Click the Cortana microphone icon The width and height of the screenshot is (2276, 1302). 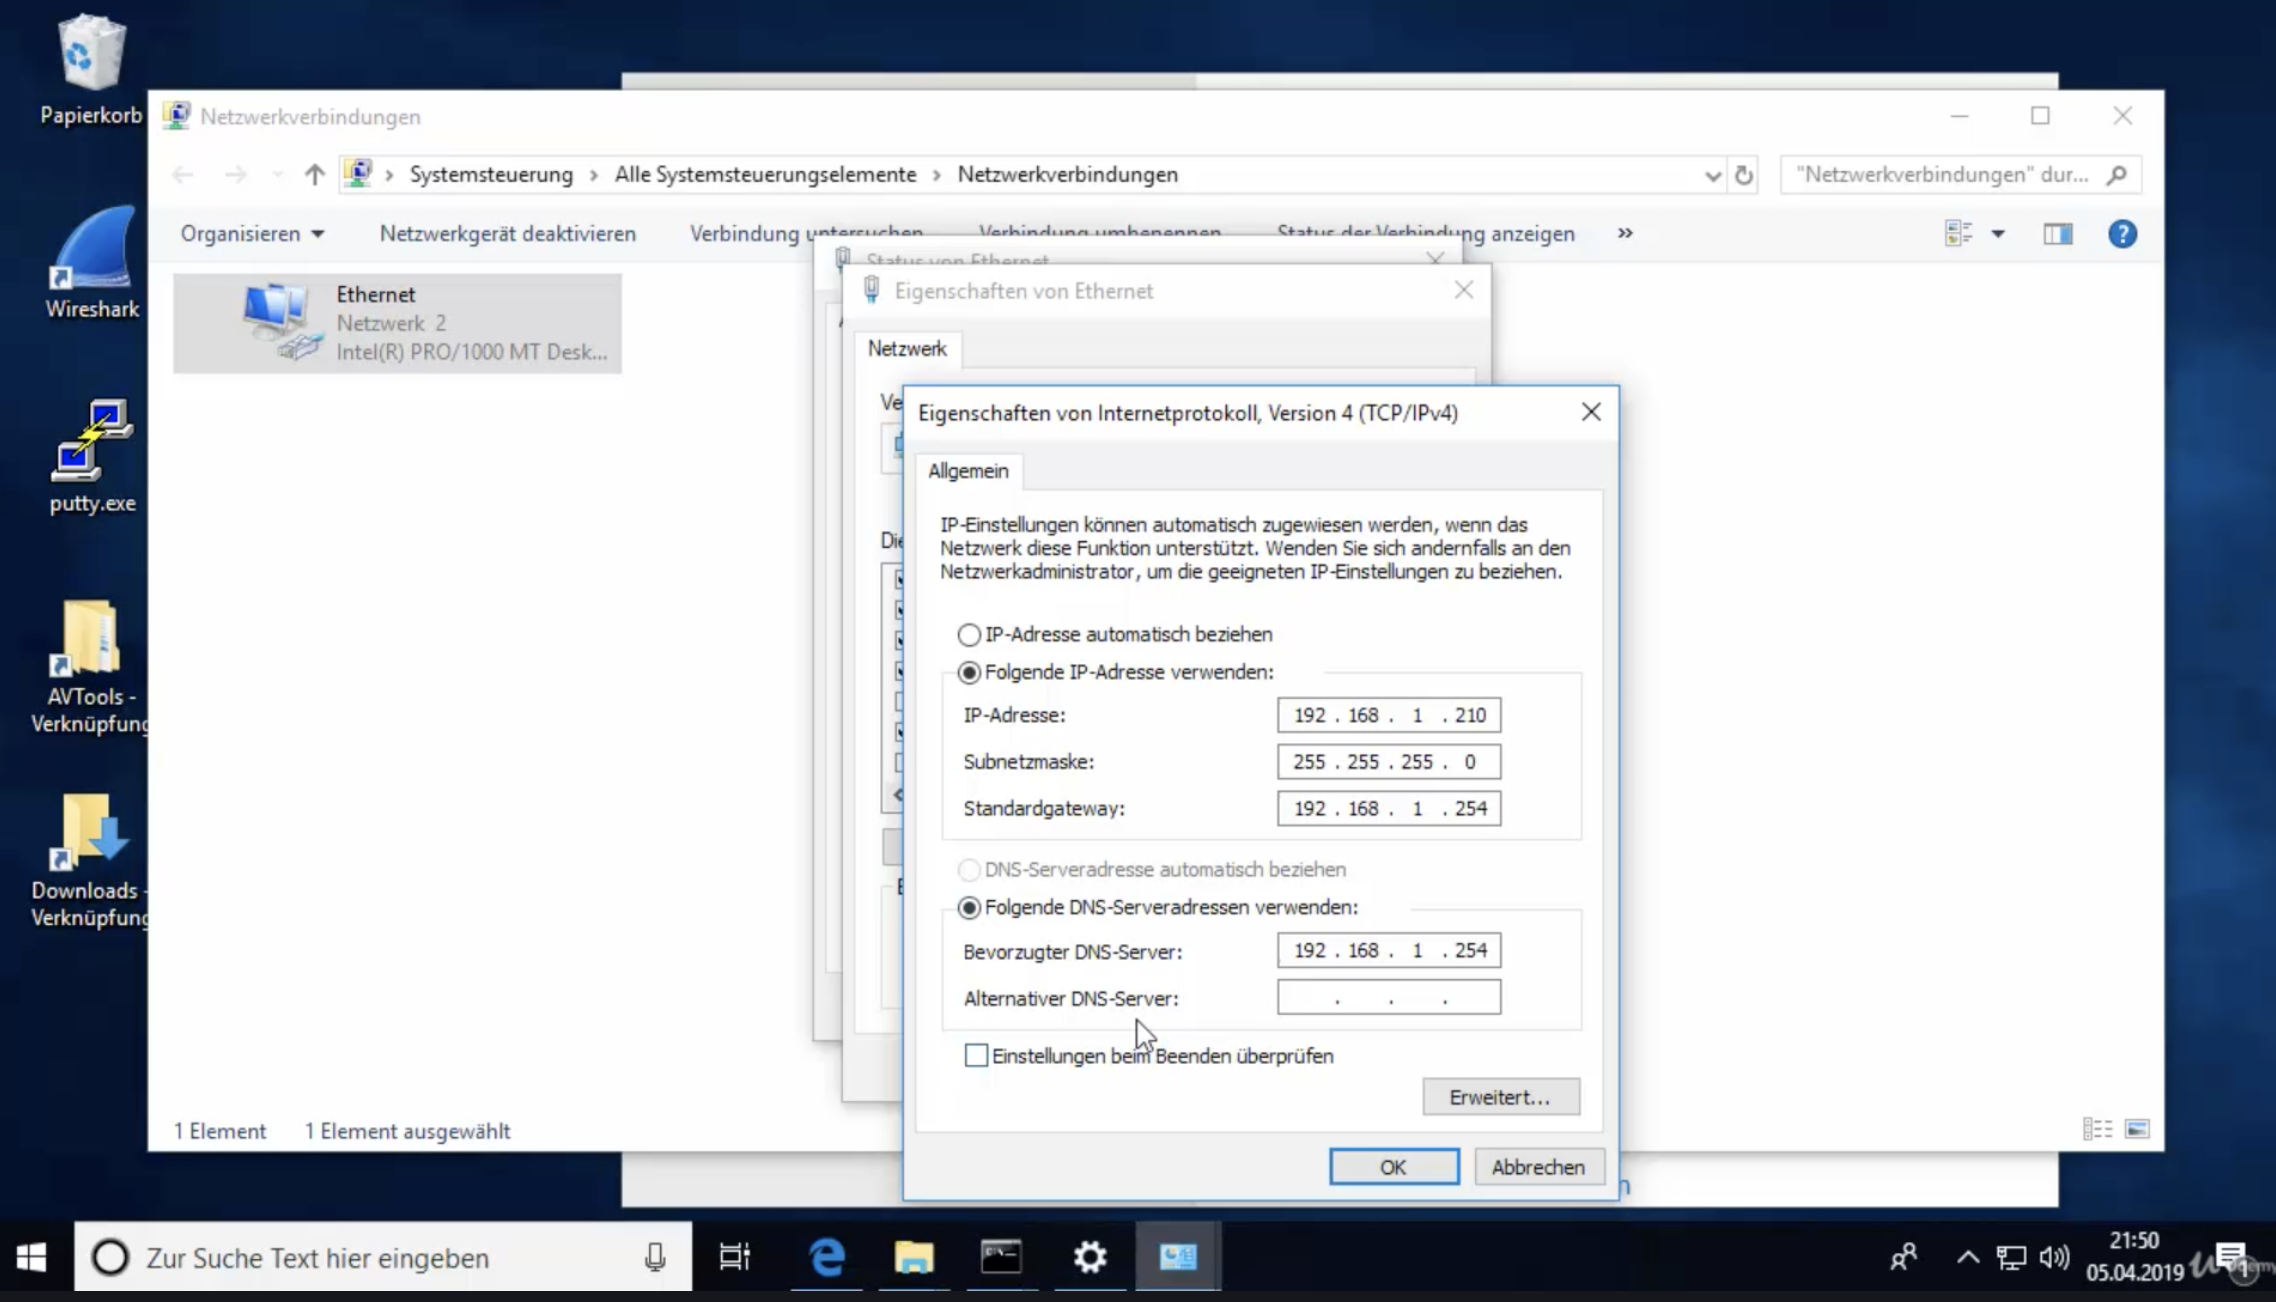(x=655, y=1257)
